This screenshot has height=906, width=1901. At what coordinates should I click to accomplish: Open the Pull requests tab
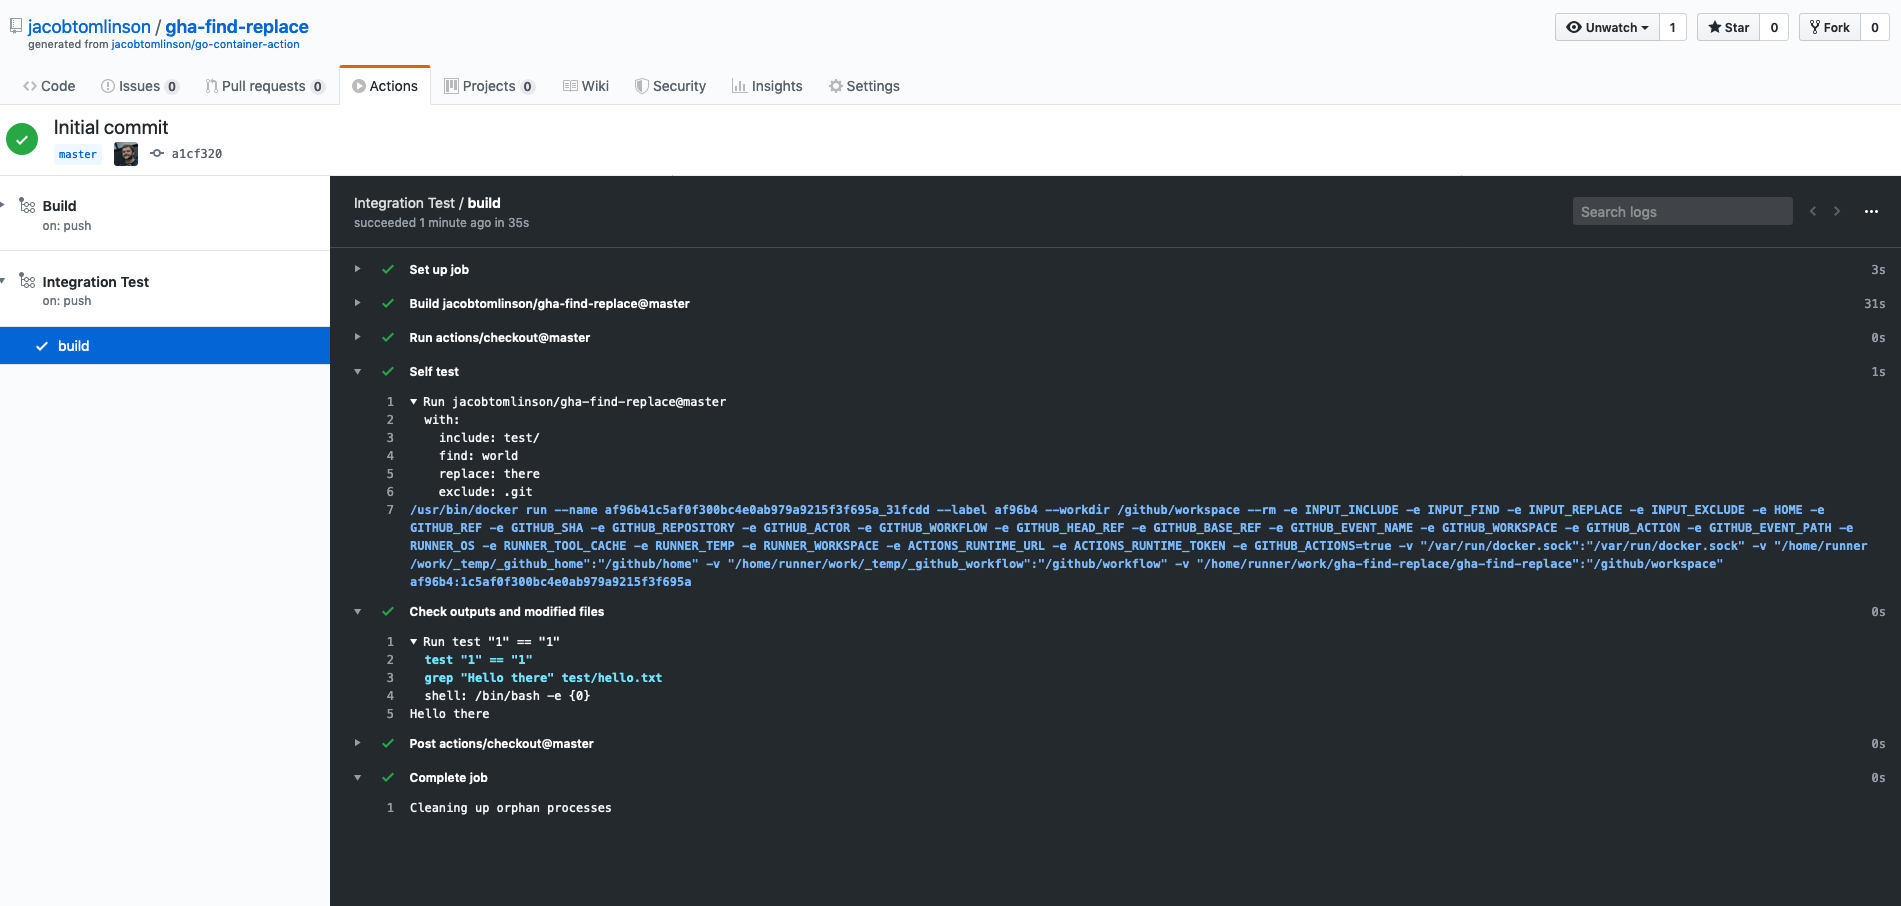click(264, 86)
